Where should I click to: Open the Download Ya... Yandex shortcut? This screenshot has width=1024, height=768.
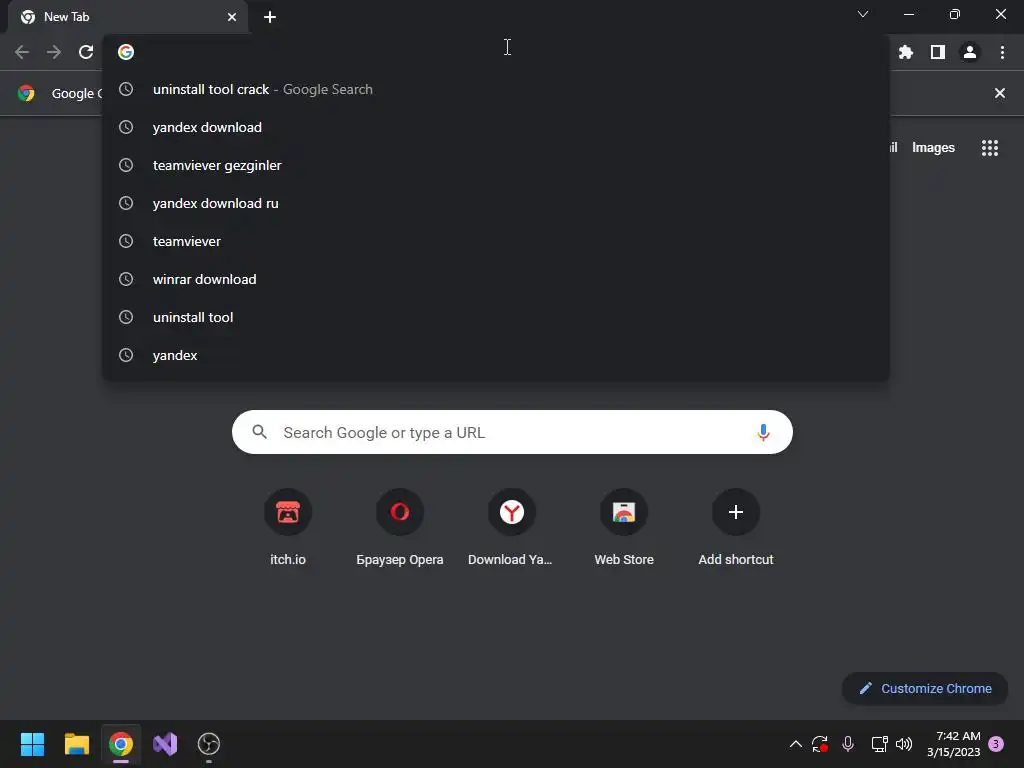coord(511,528)
